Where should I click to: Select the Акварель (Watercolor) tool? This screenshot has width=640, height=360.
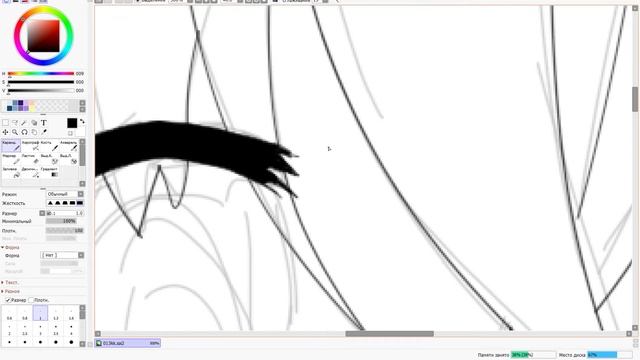pos(68,146)
